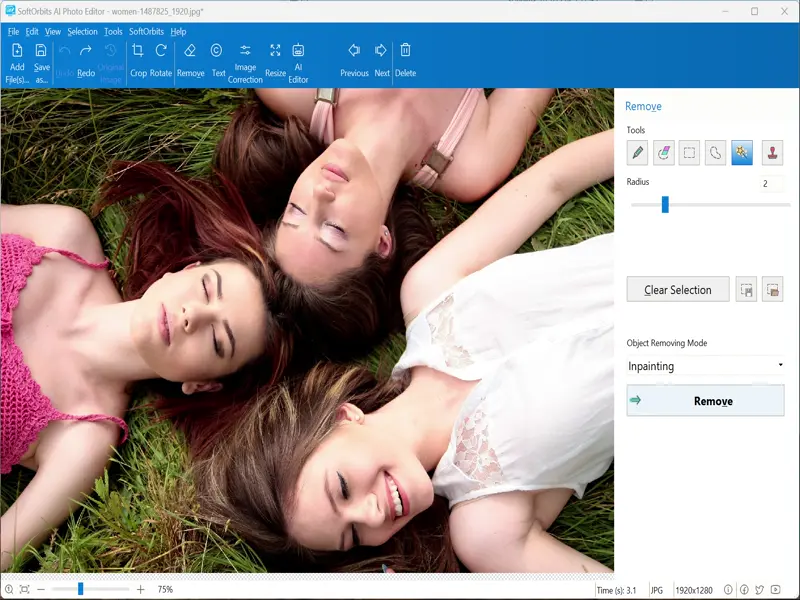Open the Edit menu
Screen dimensions: 800x600
click(32, 32)
